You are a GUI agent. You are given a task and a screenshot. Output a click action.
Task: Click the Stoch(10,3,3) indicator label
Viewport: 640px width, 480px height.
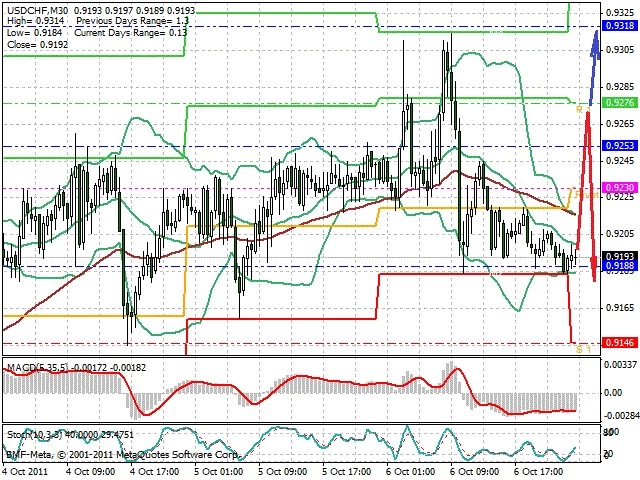tap(36, 434)
